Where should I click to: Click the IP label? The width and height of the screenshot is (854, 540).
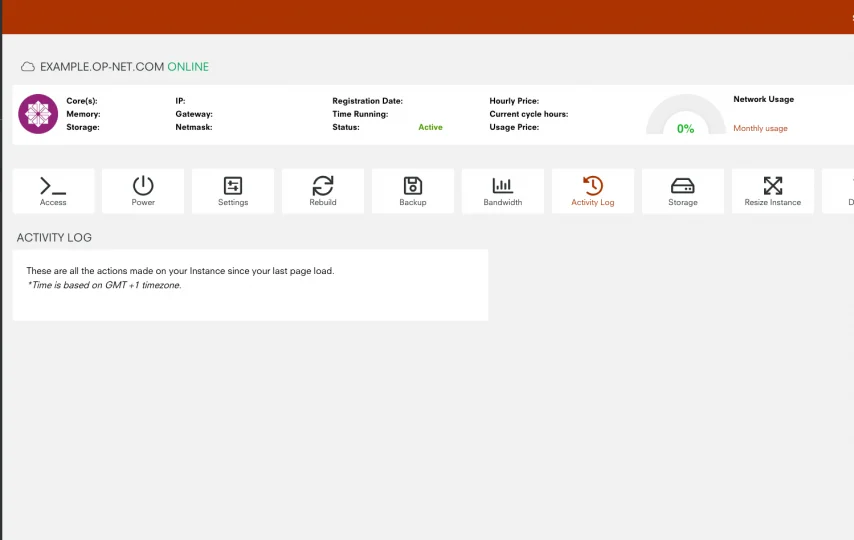(x=180, y=101)
